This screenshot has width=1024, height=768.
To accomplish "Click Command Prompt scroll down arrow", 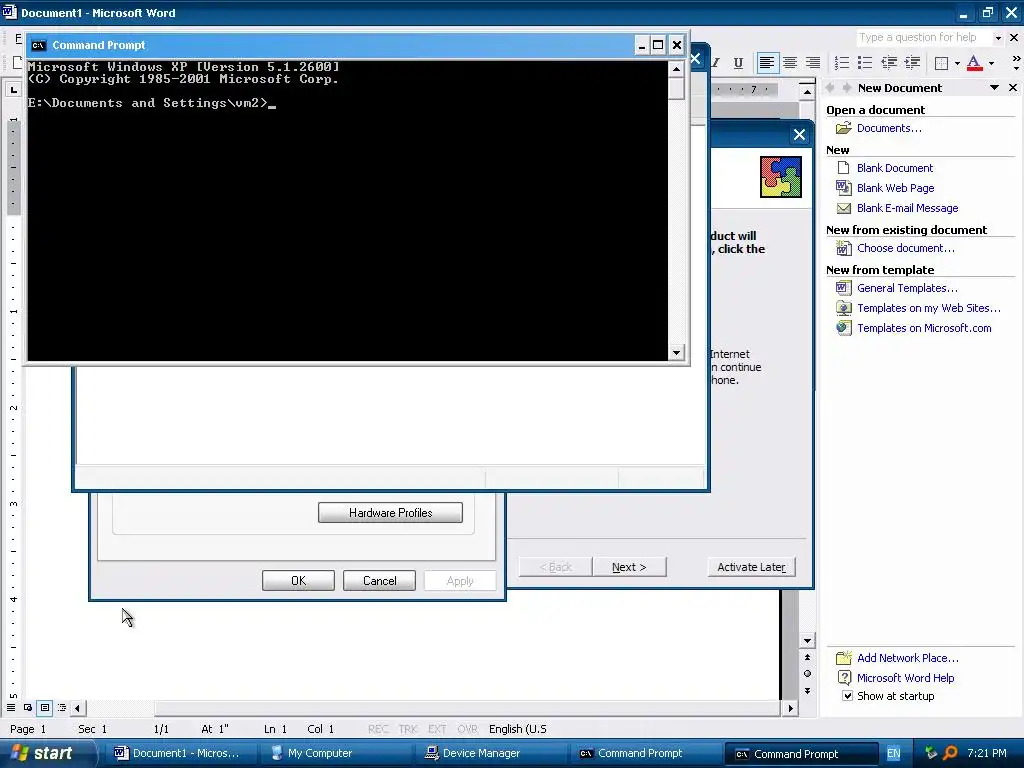I will [677, 353].
